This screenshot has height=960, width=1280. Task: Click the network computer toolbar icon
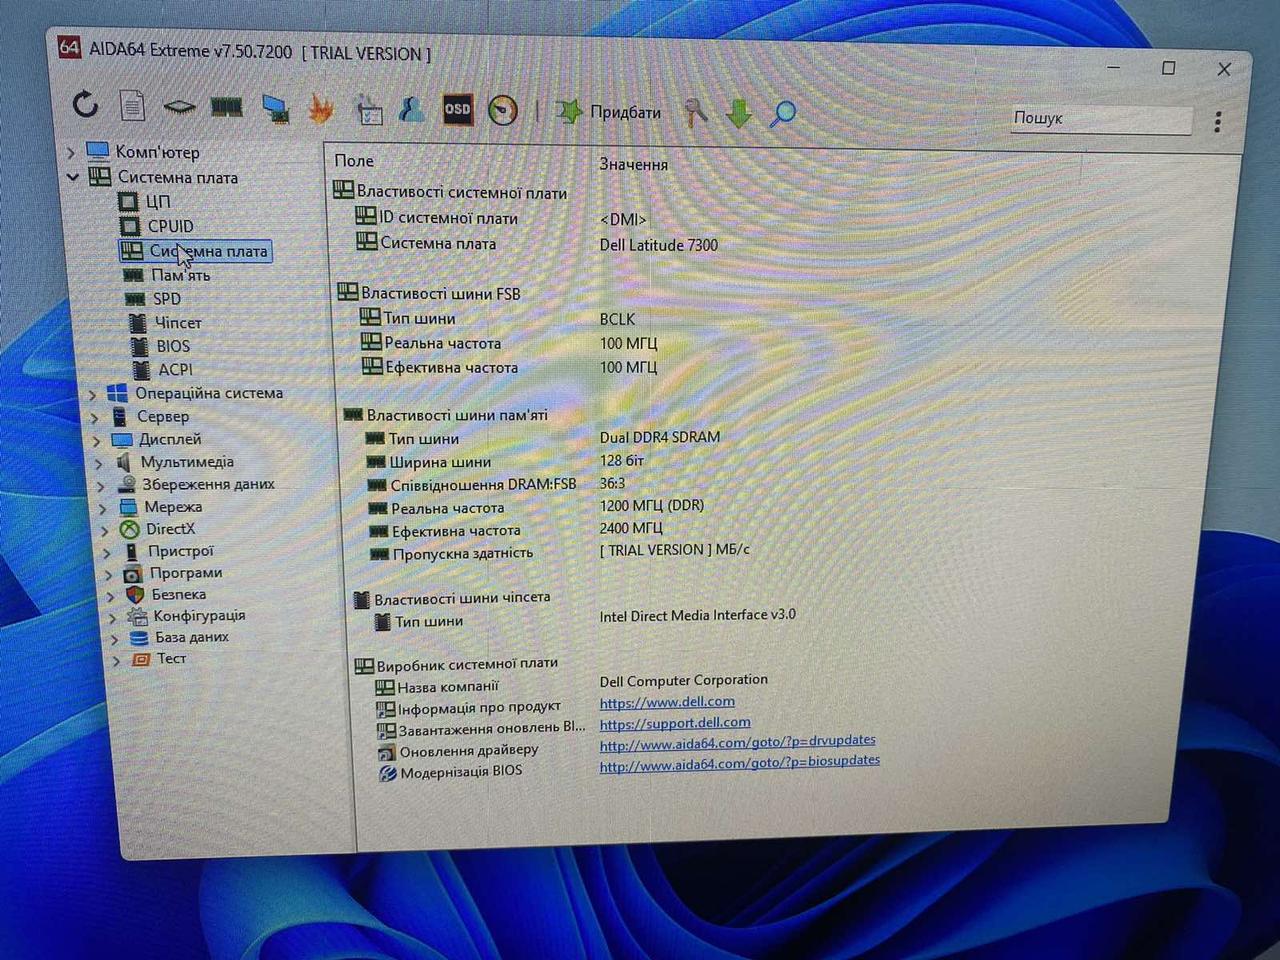pos(275,109)
